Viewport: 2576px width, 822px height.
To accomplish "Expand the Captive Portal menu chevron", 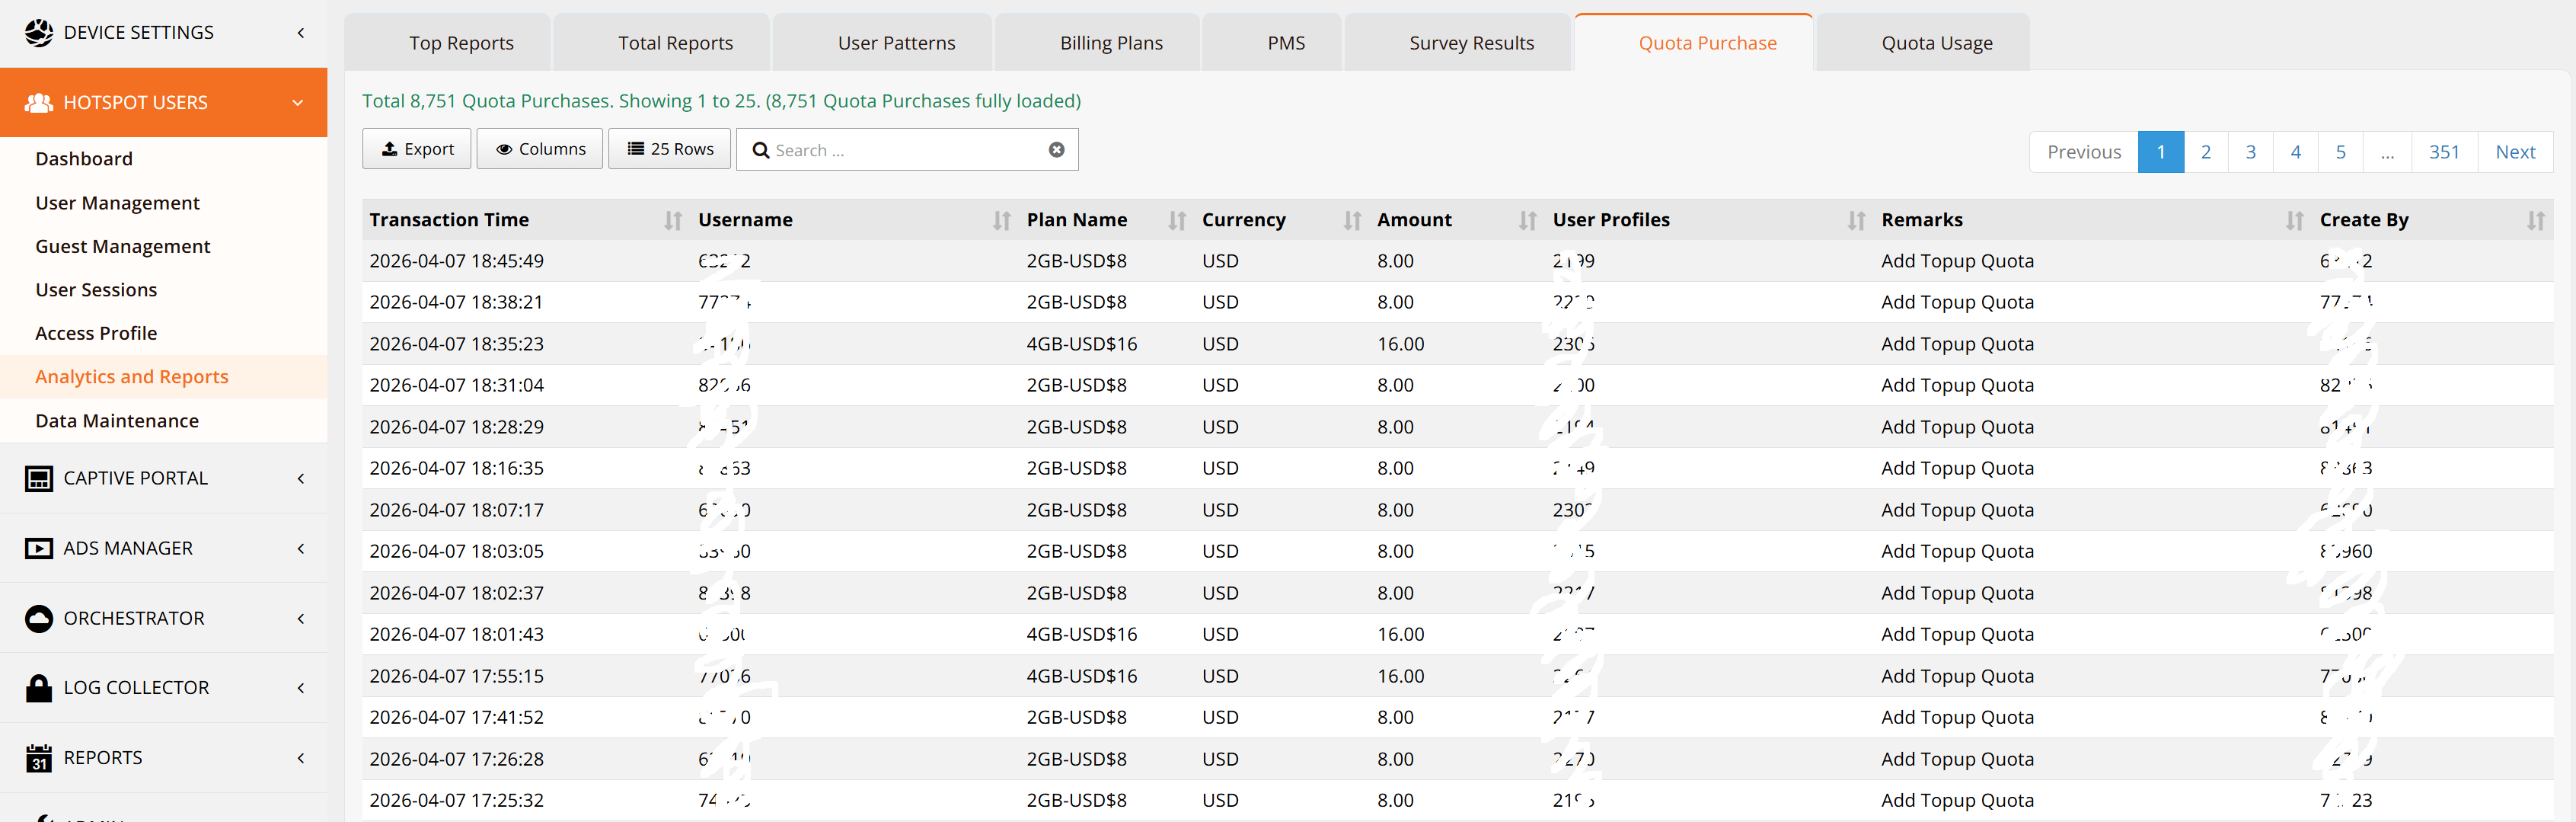I will 301,478.
